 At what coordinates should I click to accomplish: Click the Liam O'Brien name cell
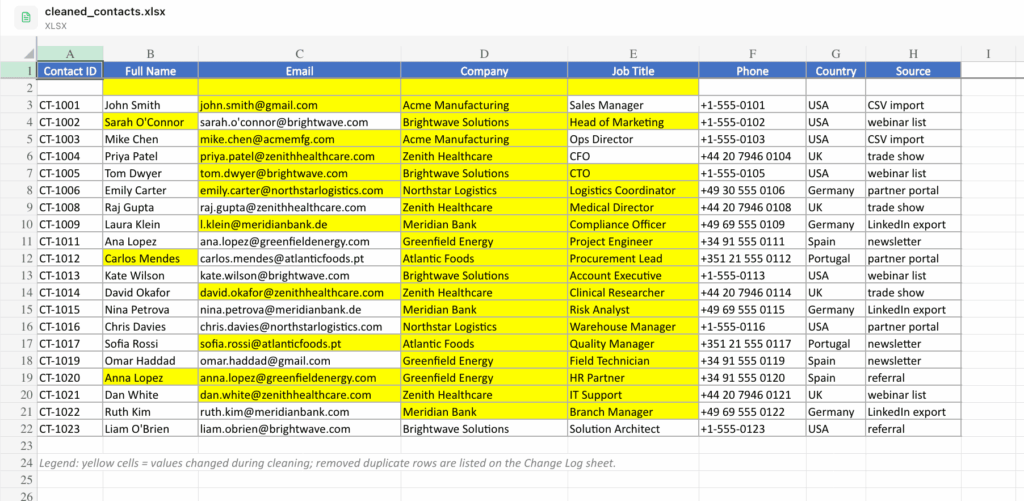151,428
